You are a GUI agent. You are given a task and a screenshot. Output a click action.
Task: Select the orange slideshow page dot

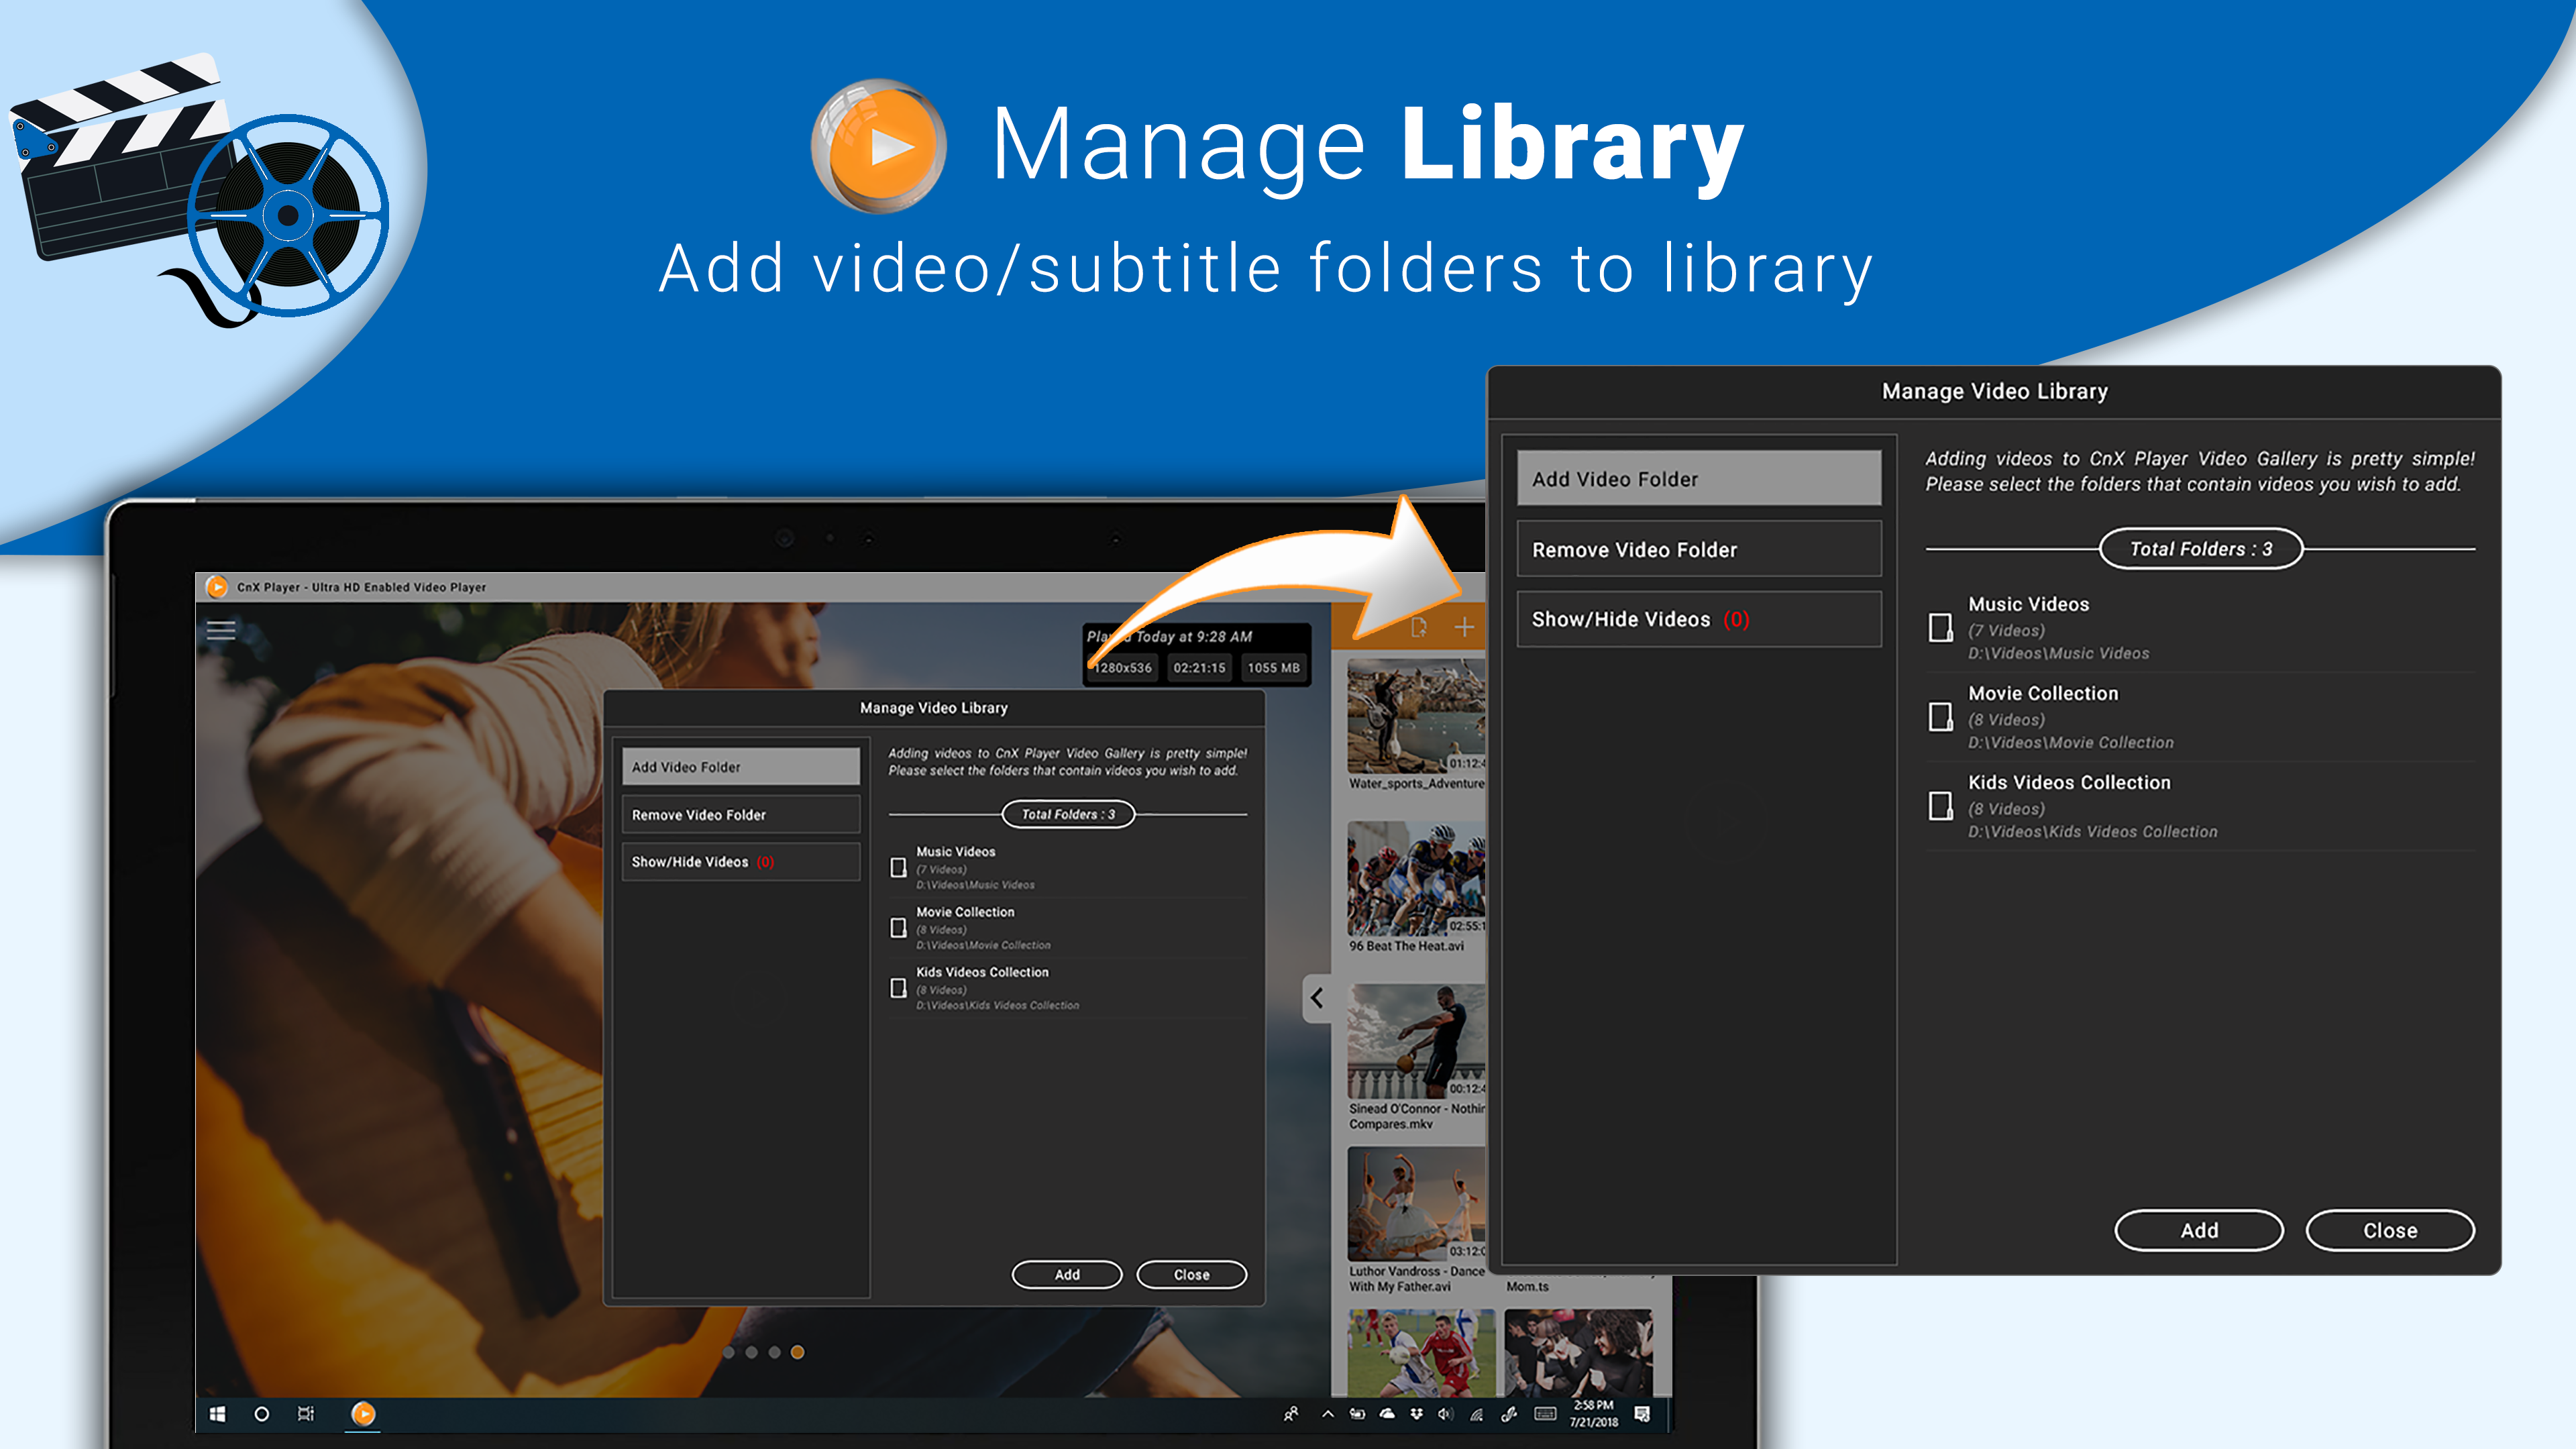(797, 1352)
